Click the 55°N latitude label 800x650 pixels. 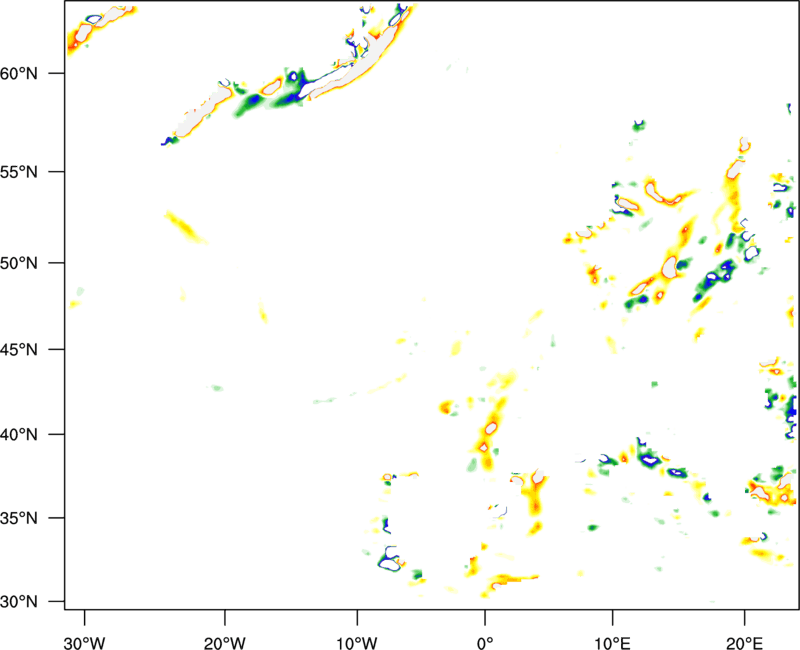(x=19, y=172)
